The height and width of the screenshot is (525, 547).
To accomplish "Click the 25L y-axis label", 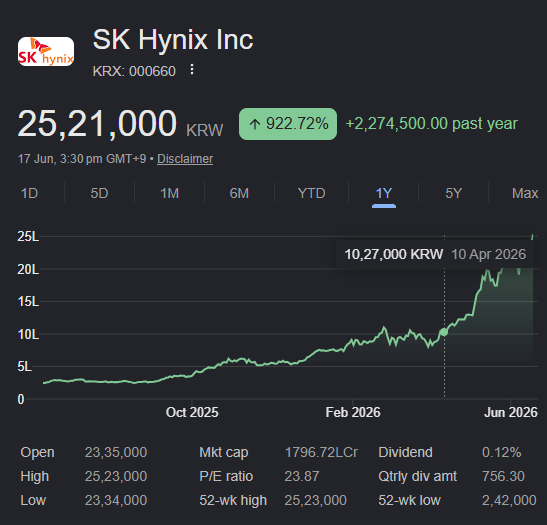I will click(28, 237).
